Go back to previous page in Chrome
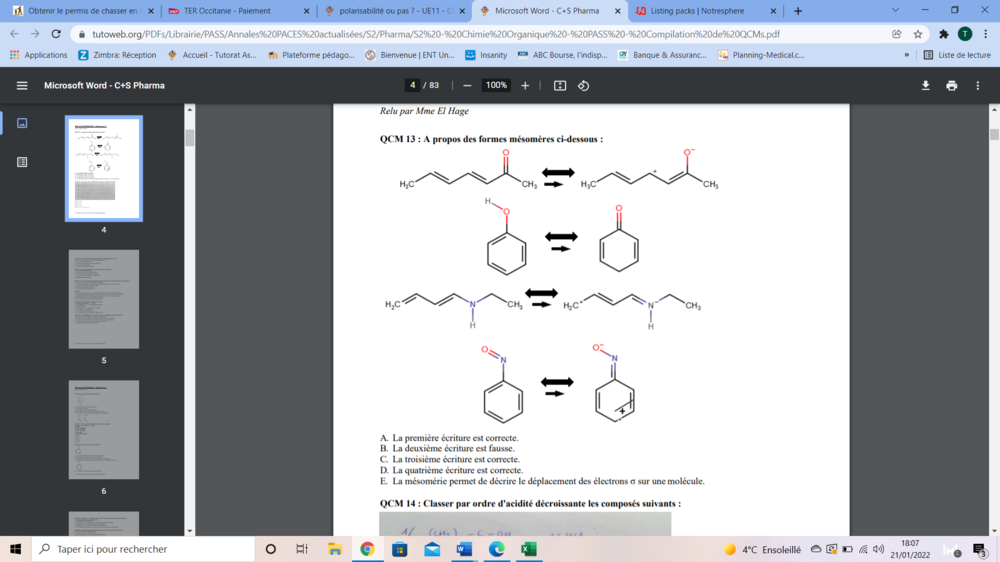1000x562 pixels. pos(14,34)
